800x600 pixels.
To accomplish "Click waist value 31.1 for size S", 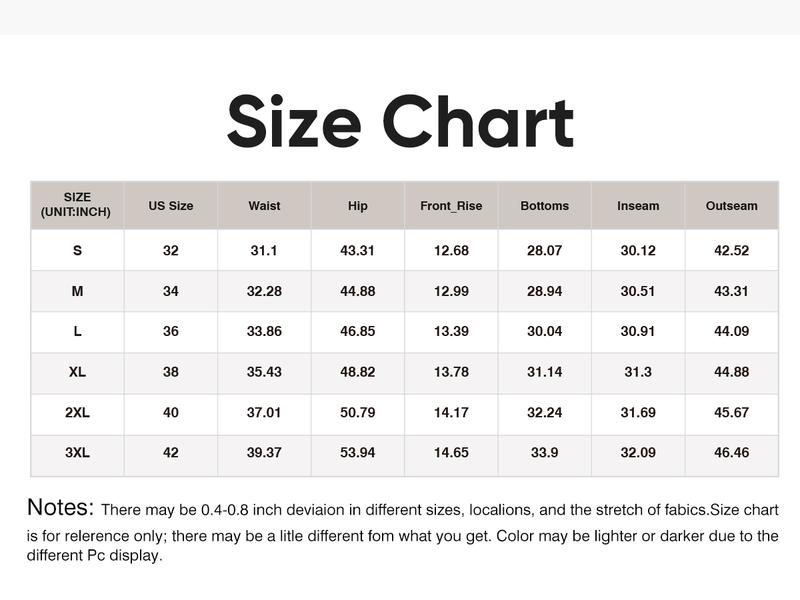I will click(x=264, y=250).
